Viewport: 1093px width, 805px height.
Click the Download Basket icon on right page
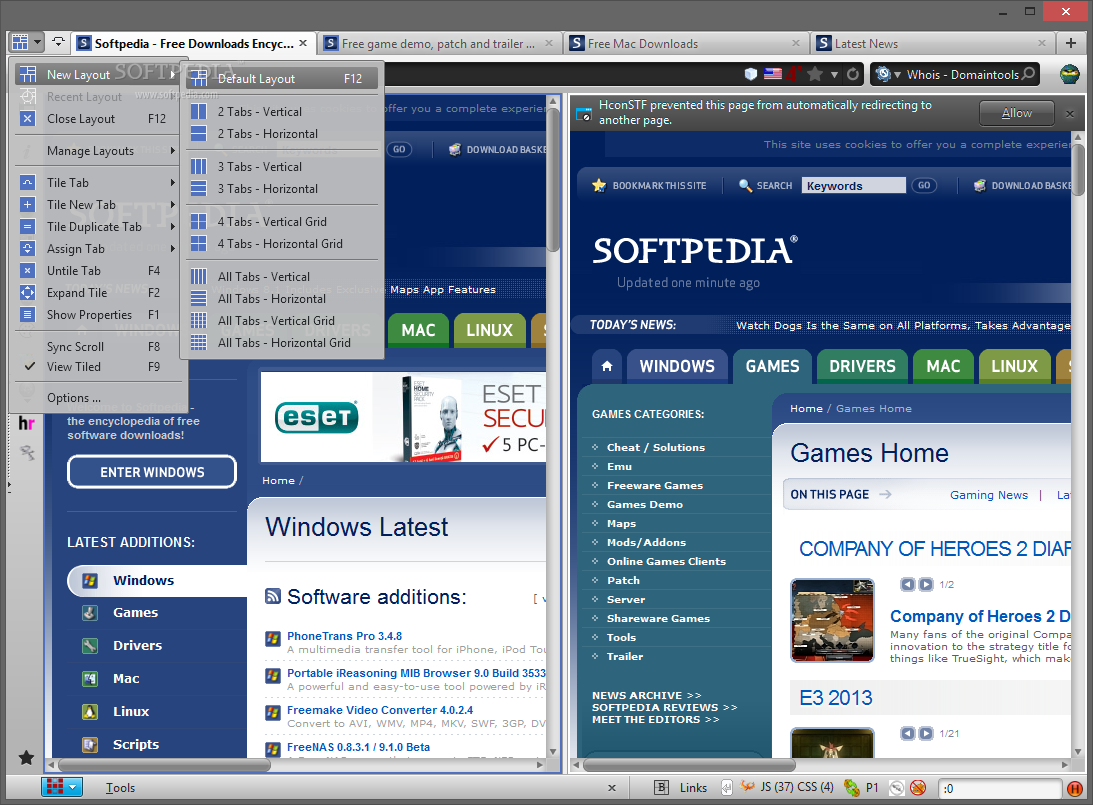980,185
